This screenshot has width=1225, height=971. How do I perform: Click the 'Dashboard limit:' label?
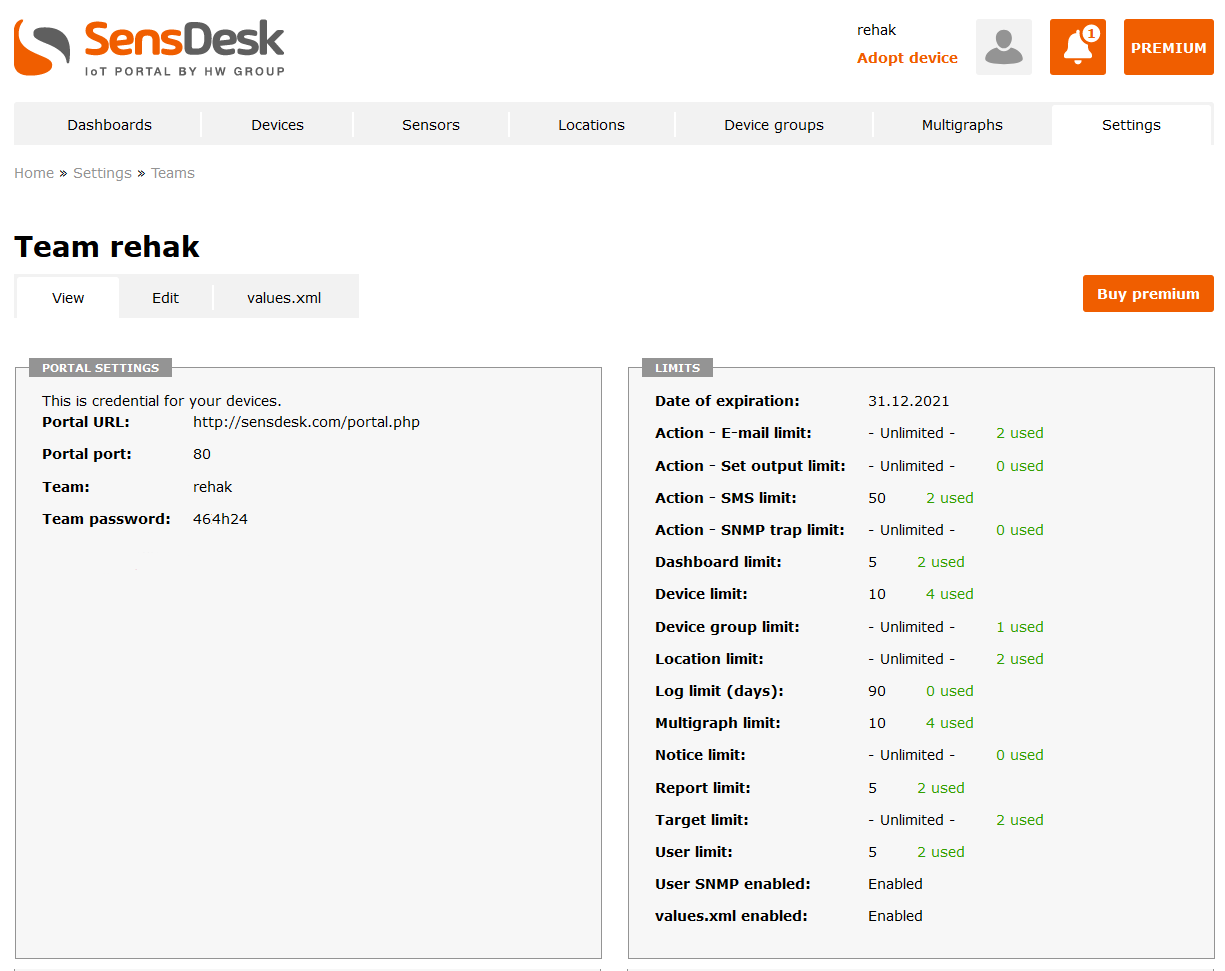718,562
